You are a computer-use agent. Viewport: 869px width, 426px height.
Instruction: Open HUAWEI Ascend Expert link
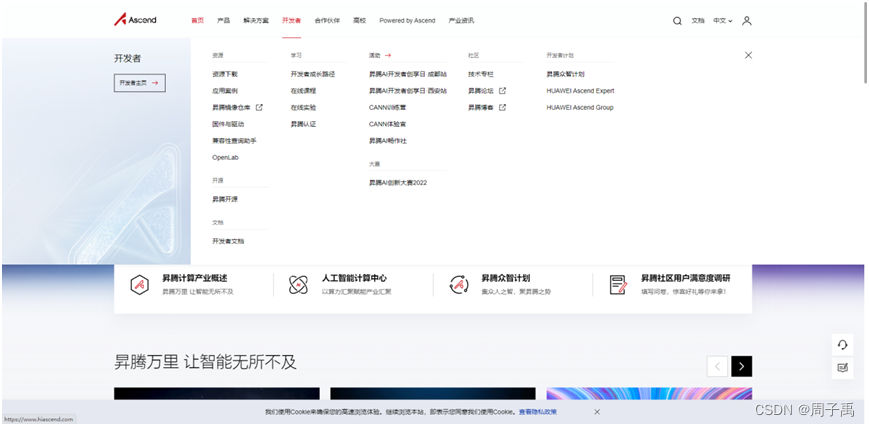click(x=580, y=91)
